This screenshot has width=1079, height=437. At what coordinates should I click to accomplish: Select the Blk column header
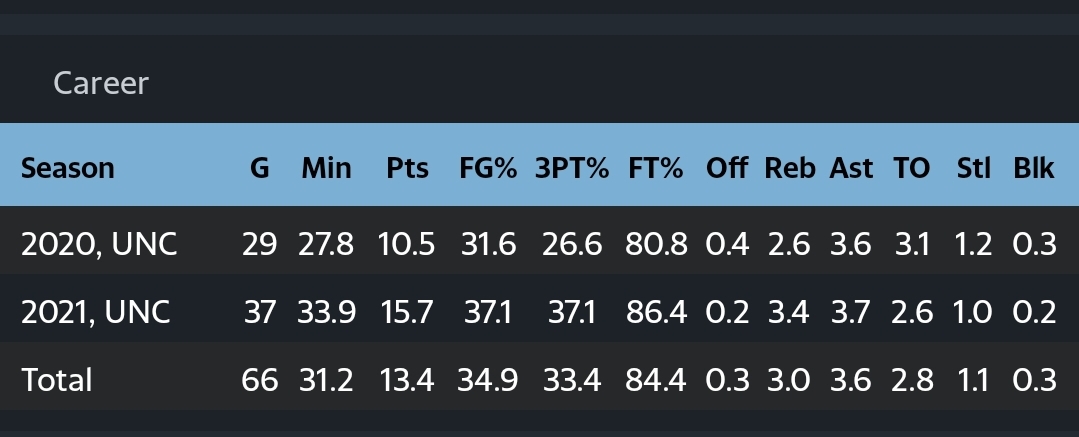(x=1034, y=168)
